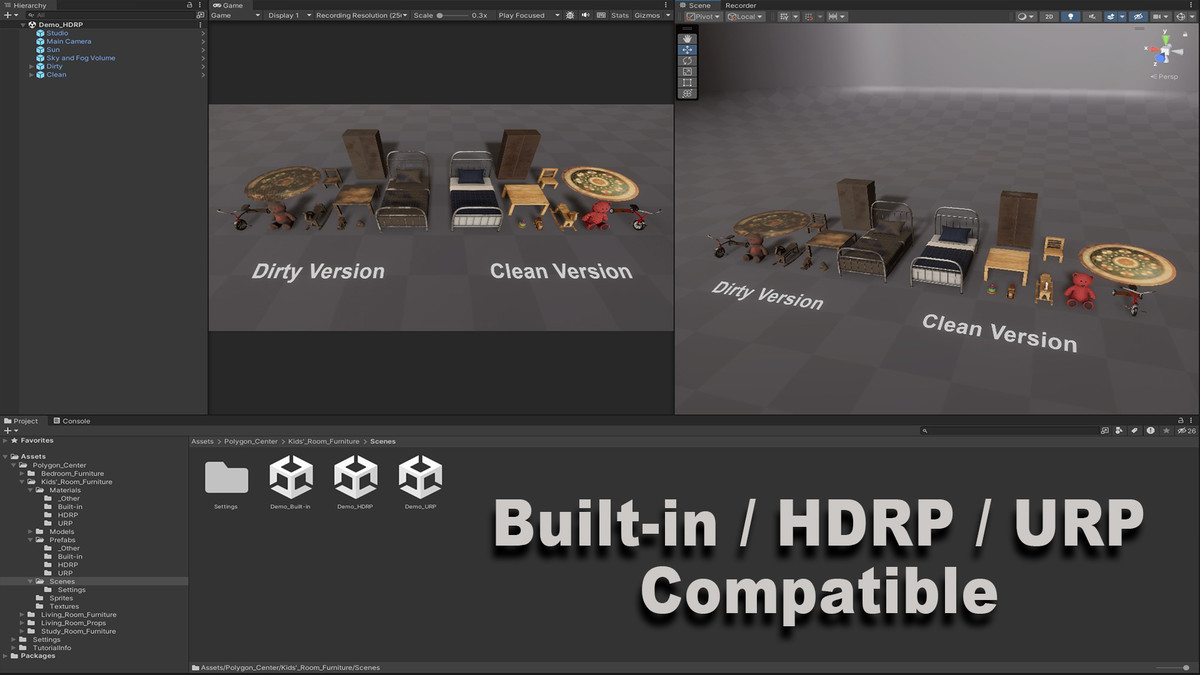The image size is (1200, 675).
Task: Click the Project search by label icon
Action: click(x=1134, y=431)
